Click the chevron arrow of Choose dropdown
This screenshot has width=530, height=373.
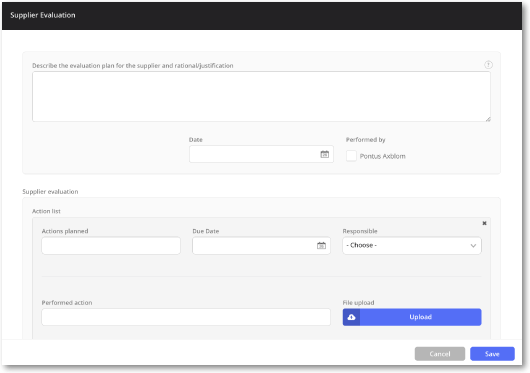473,246
